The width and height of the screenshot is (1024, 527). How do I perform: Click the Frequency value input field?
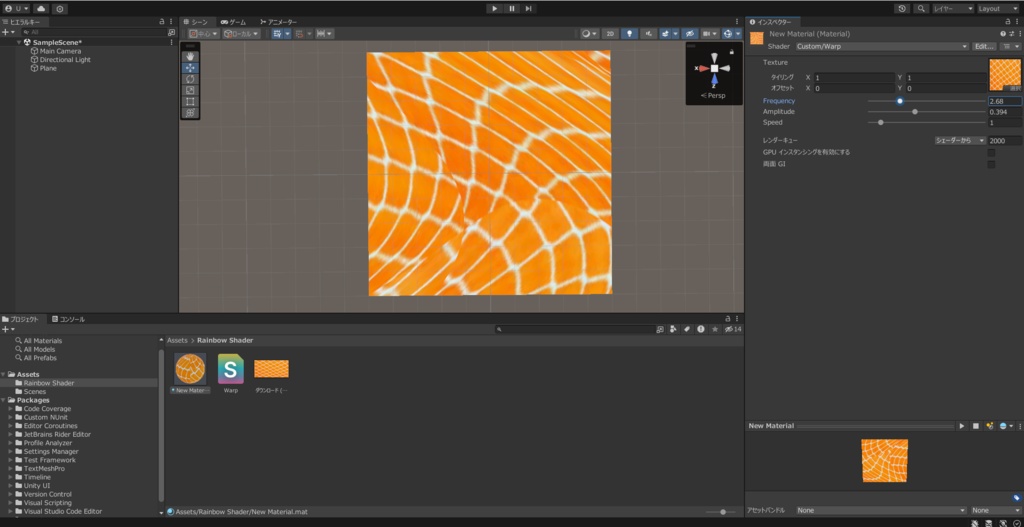pos(1004,101)
